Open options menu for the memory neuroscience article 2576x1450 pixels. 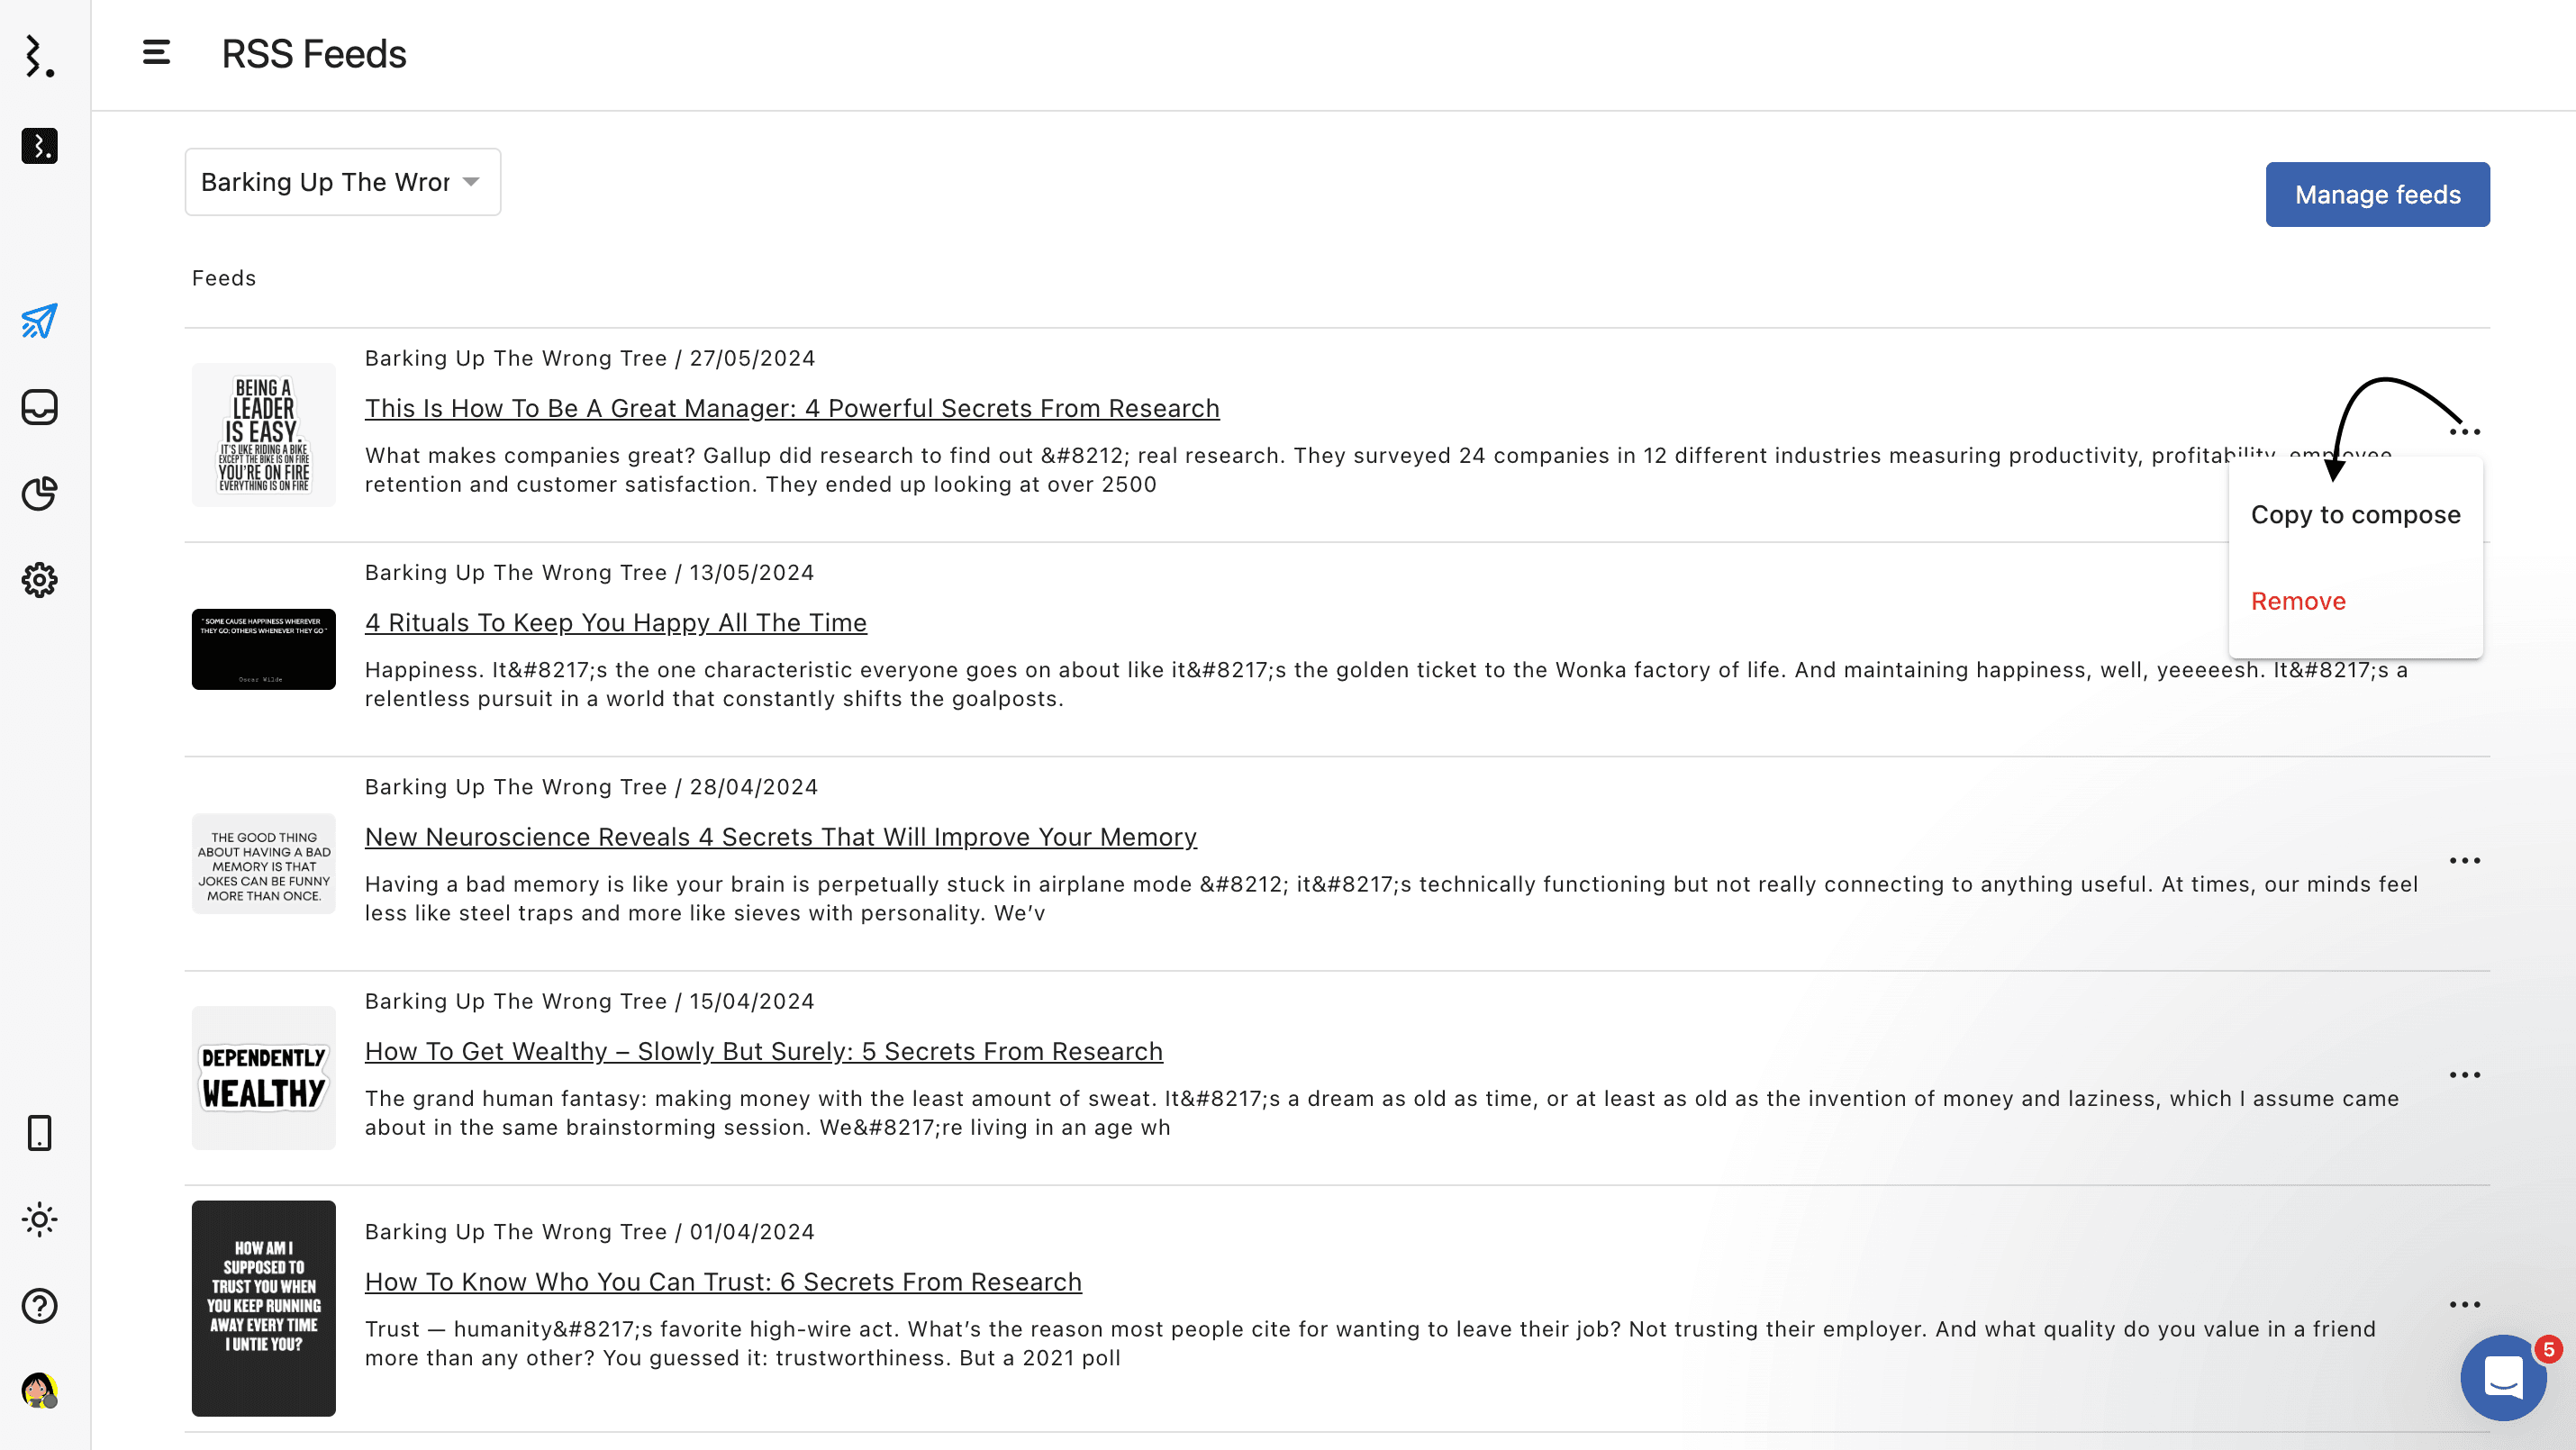(x=2464, y=861)
